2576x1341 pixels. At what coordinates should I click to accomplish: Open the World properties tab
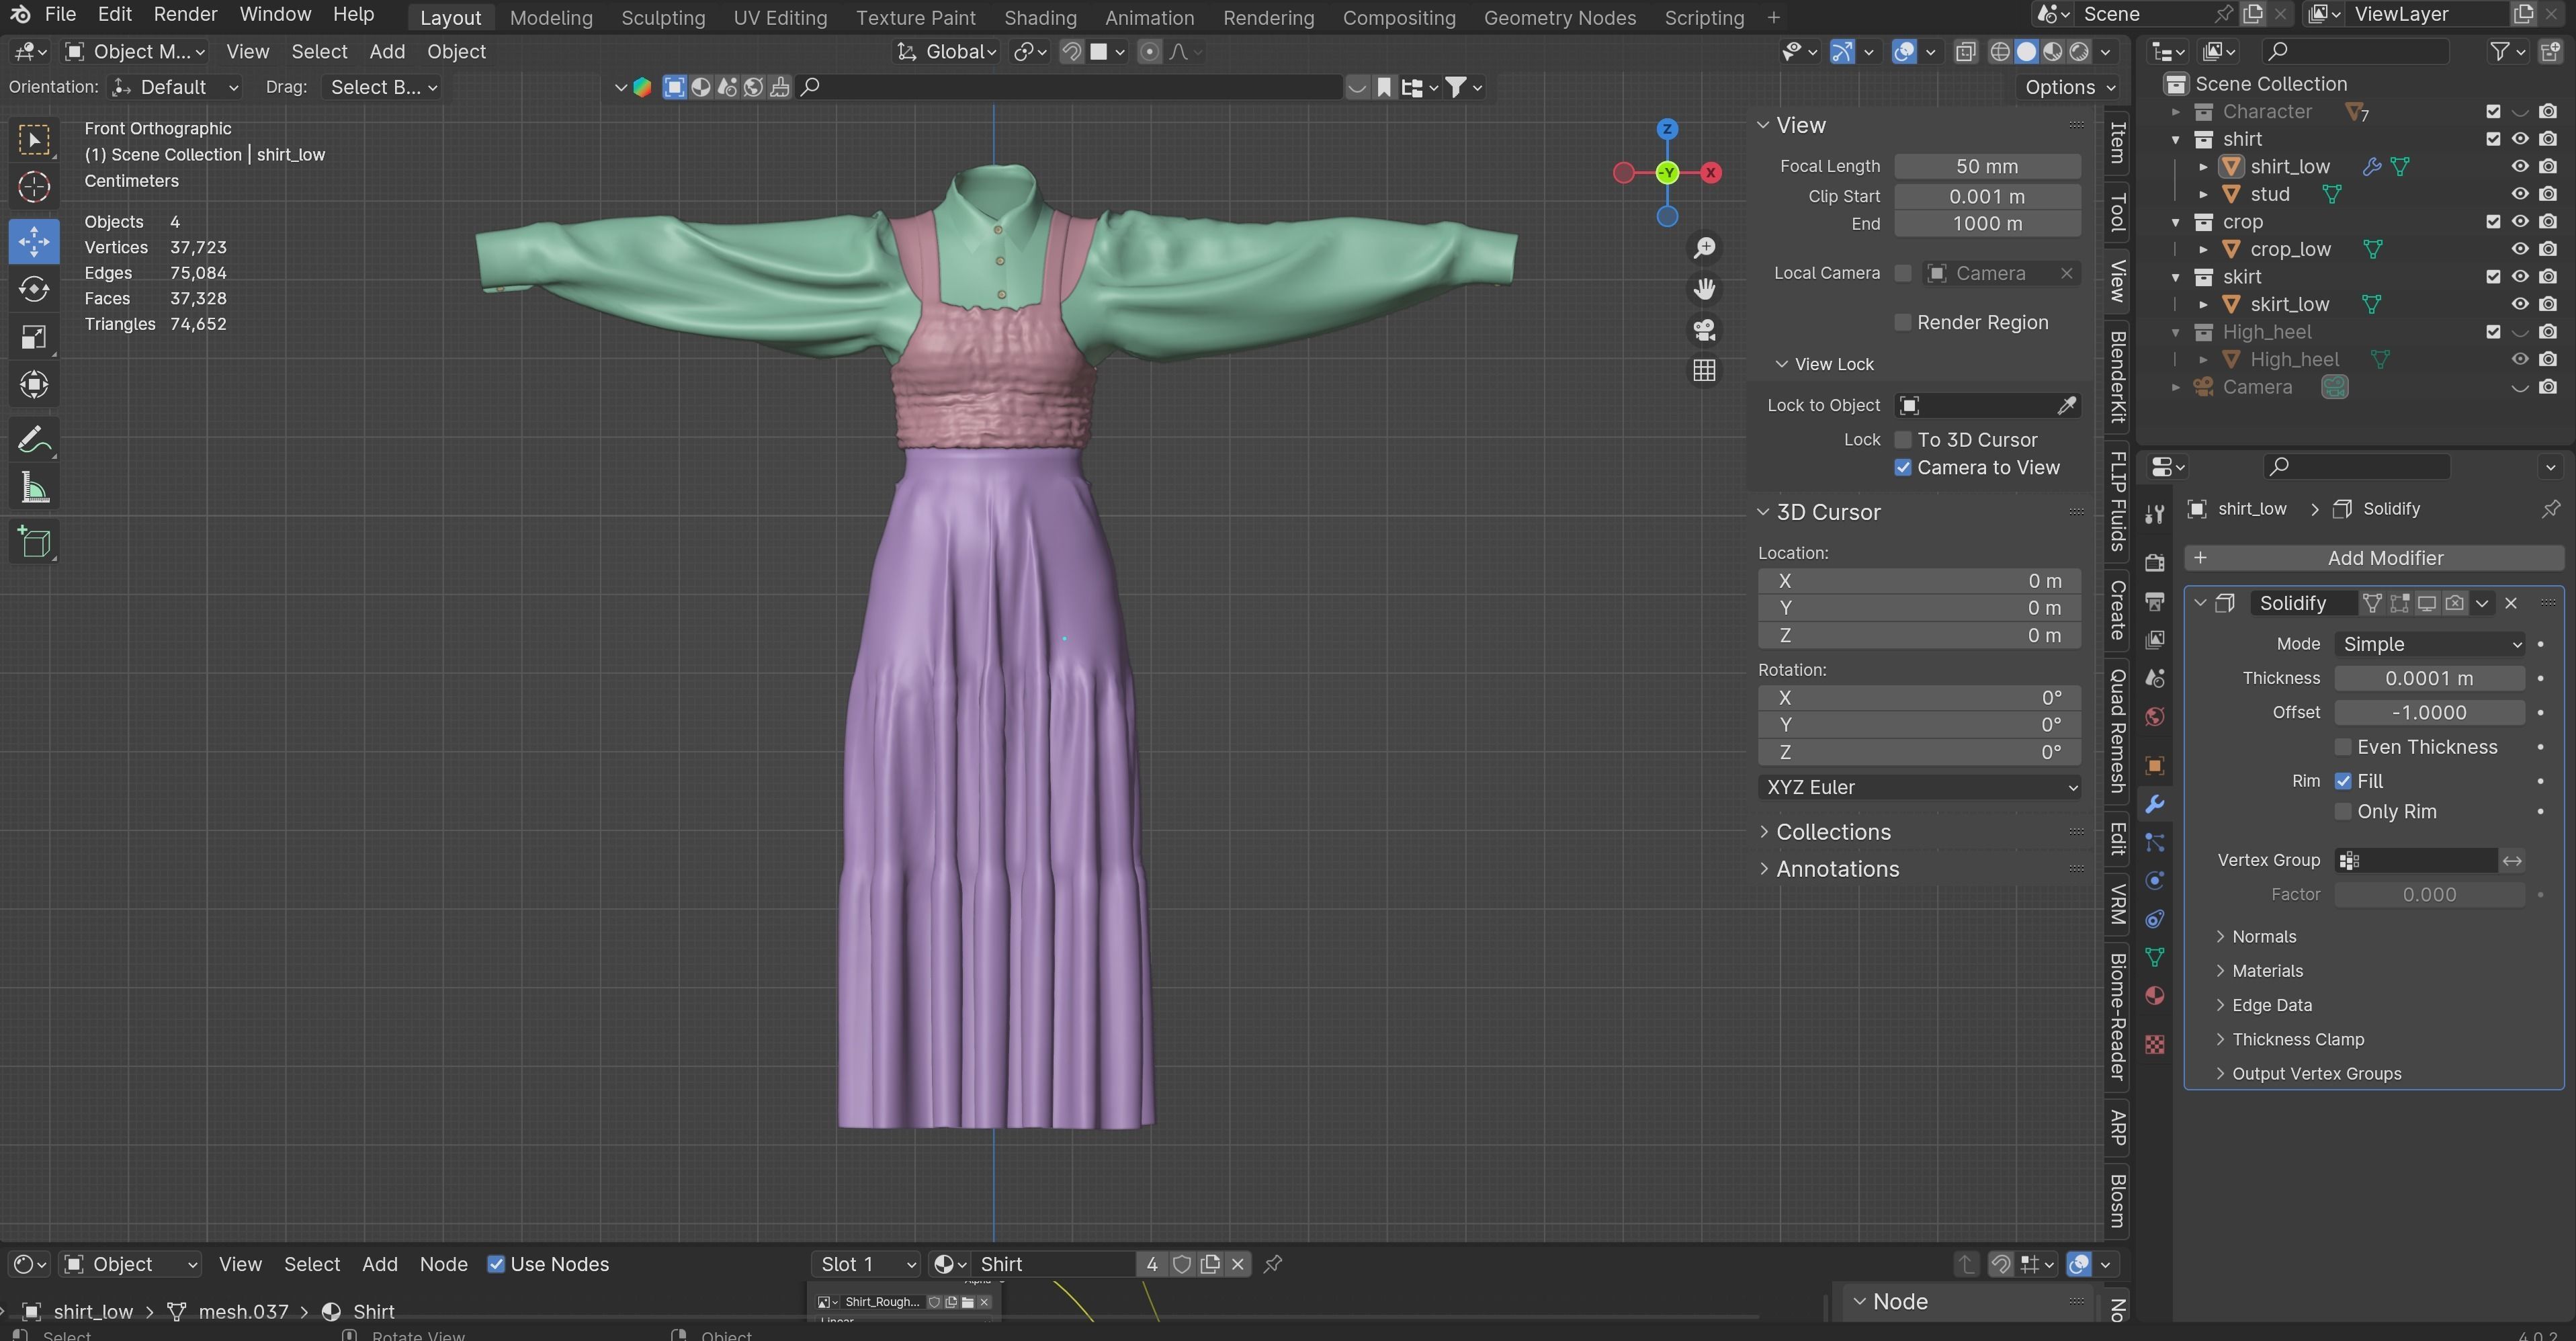(x=2155, y=717)
